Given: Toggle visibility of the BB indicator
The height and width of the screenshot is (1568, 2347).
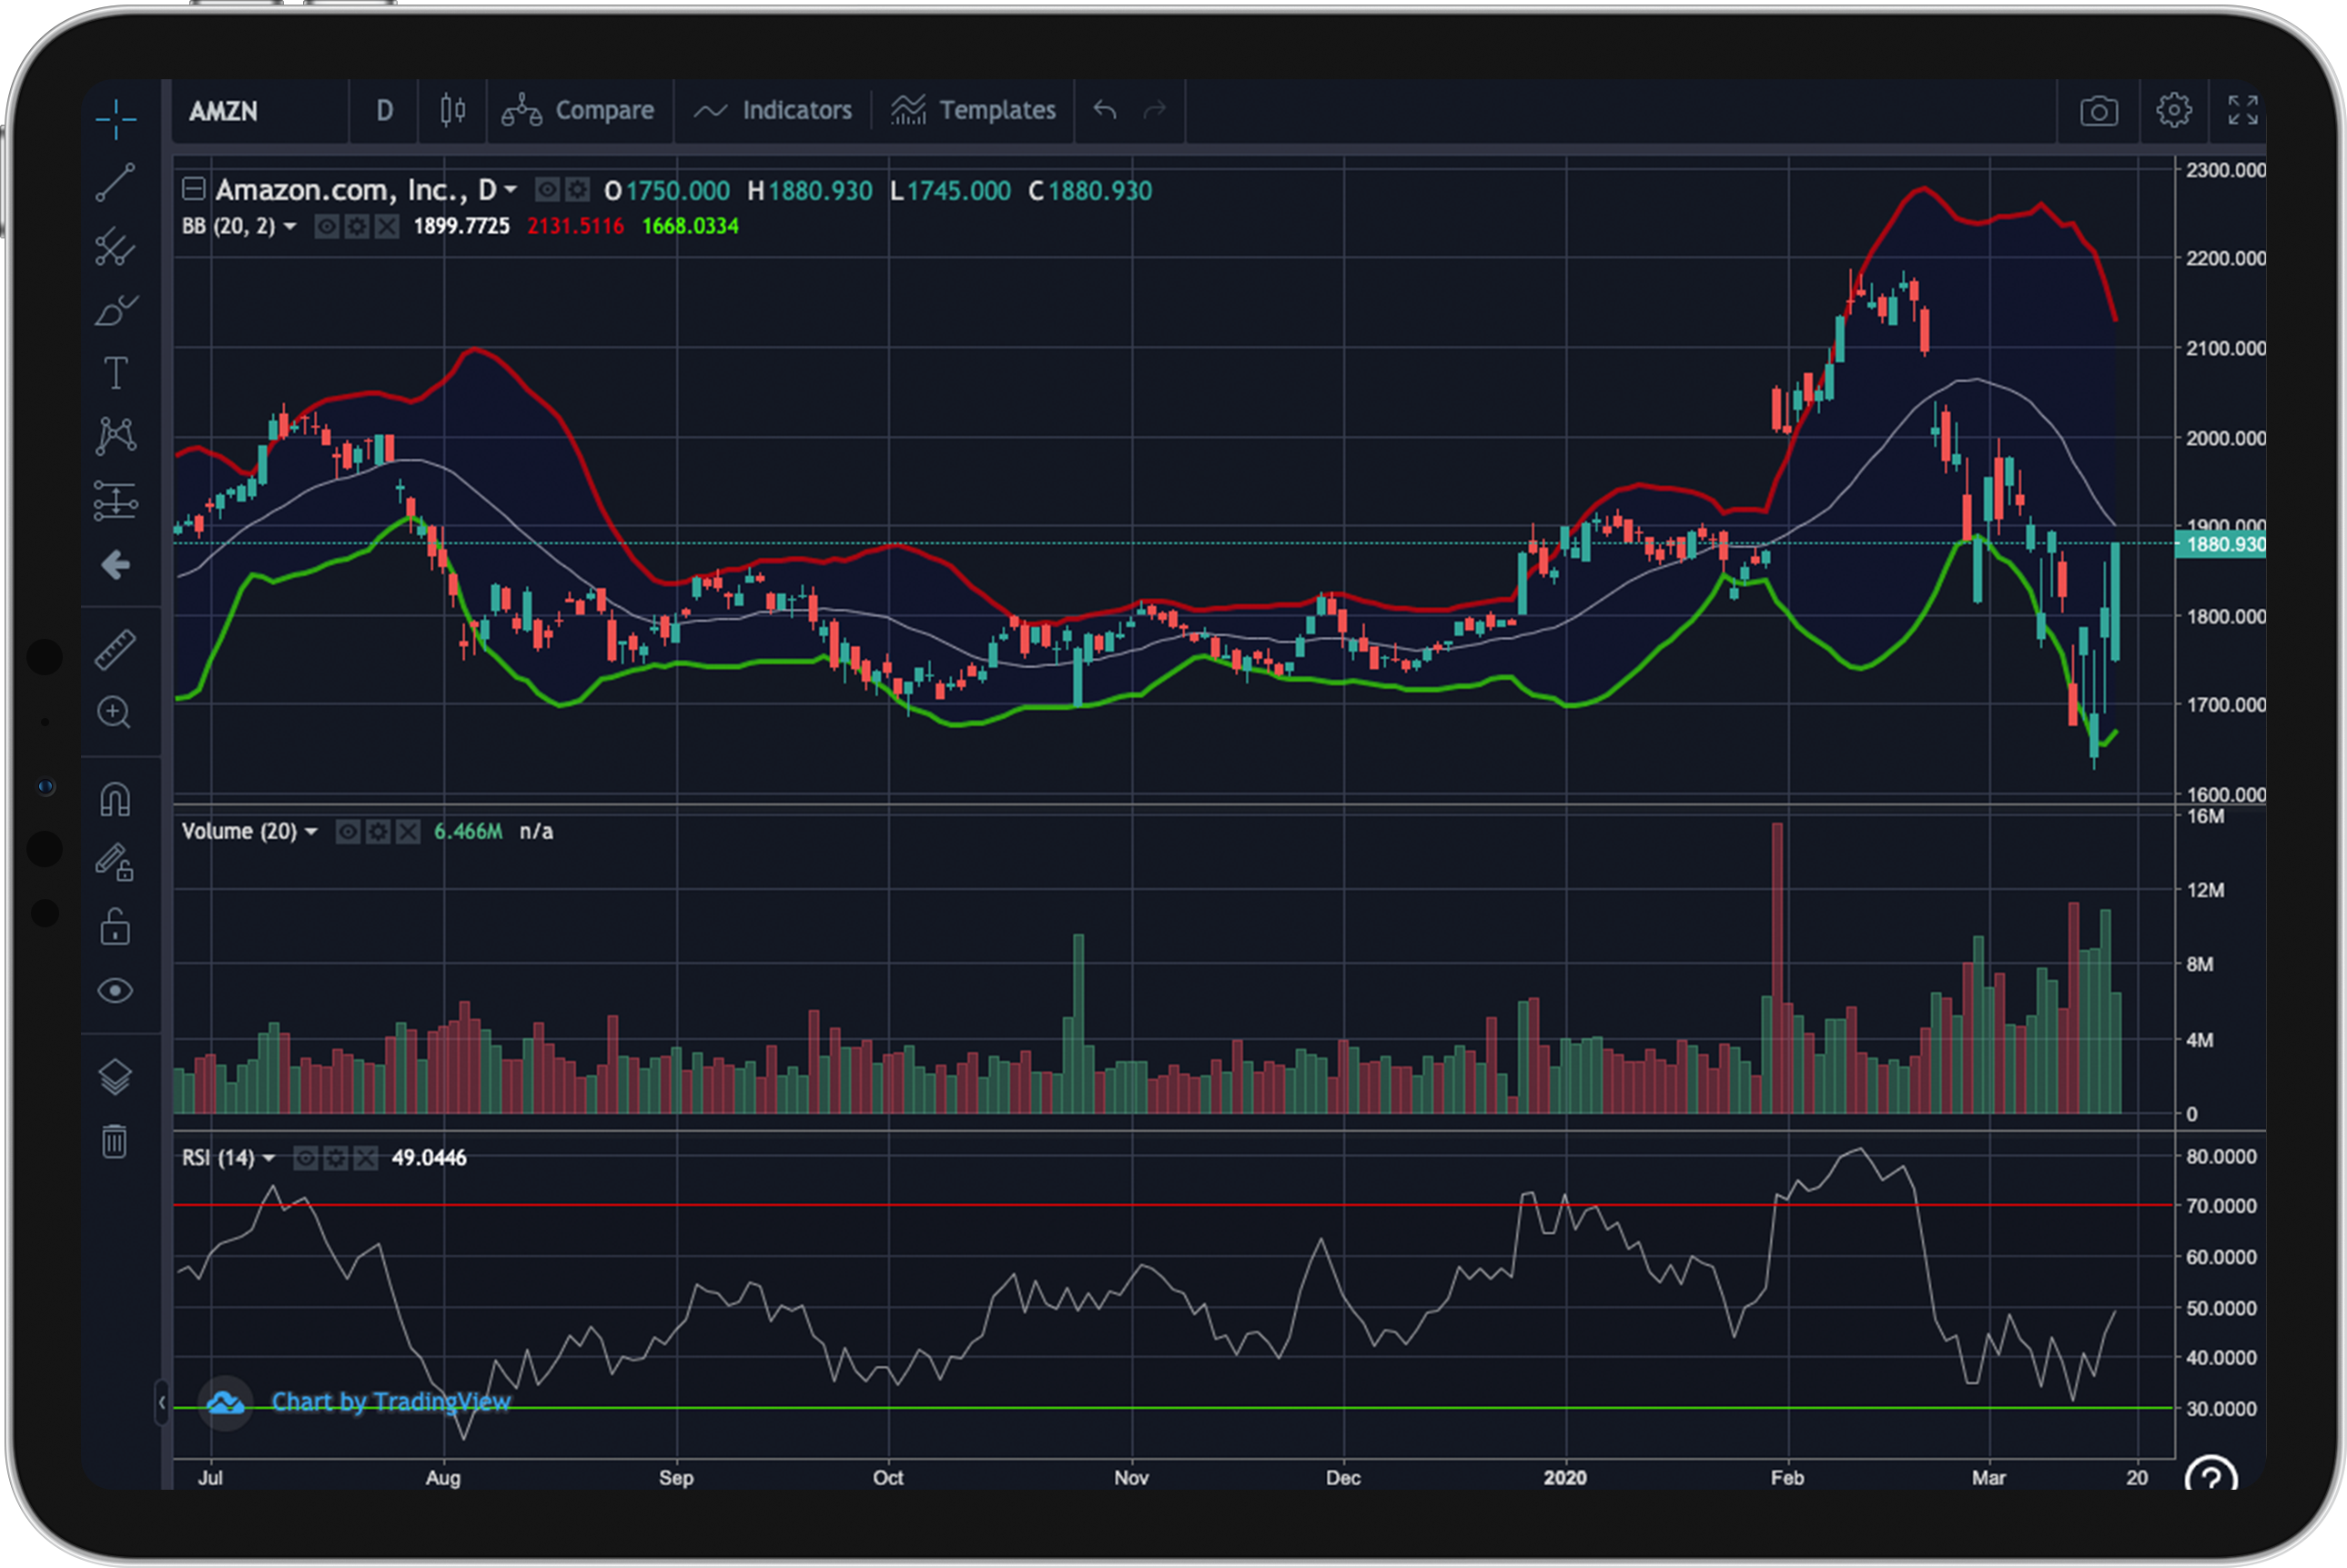Looking at the screenshot, I should [x=326, y=227].
